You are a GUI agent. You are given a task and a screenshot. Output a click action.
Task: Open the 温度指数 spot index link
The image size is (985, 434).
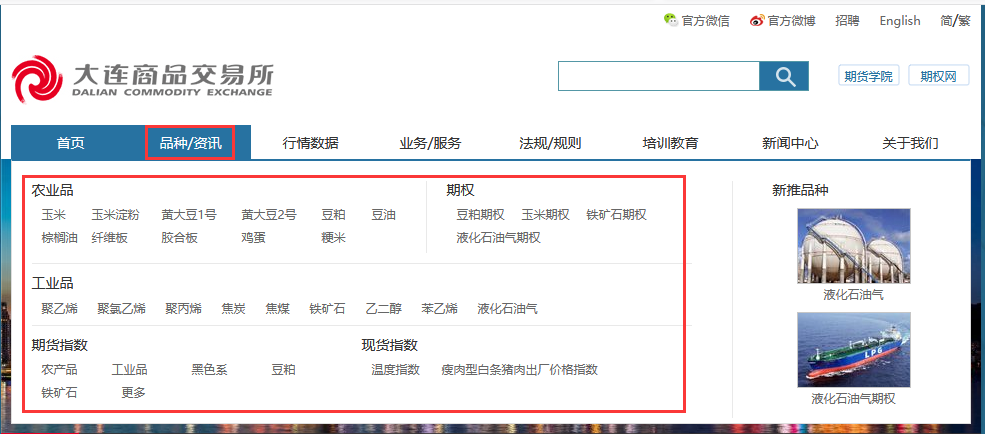(395, 370)
